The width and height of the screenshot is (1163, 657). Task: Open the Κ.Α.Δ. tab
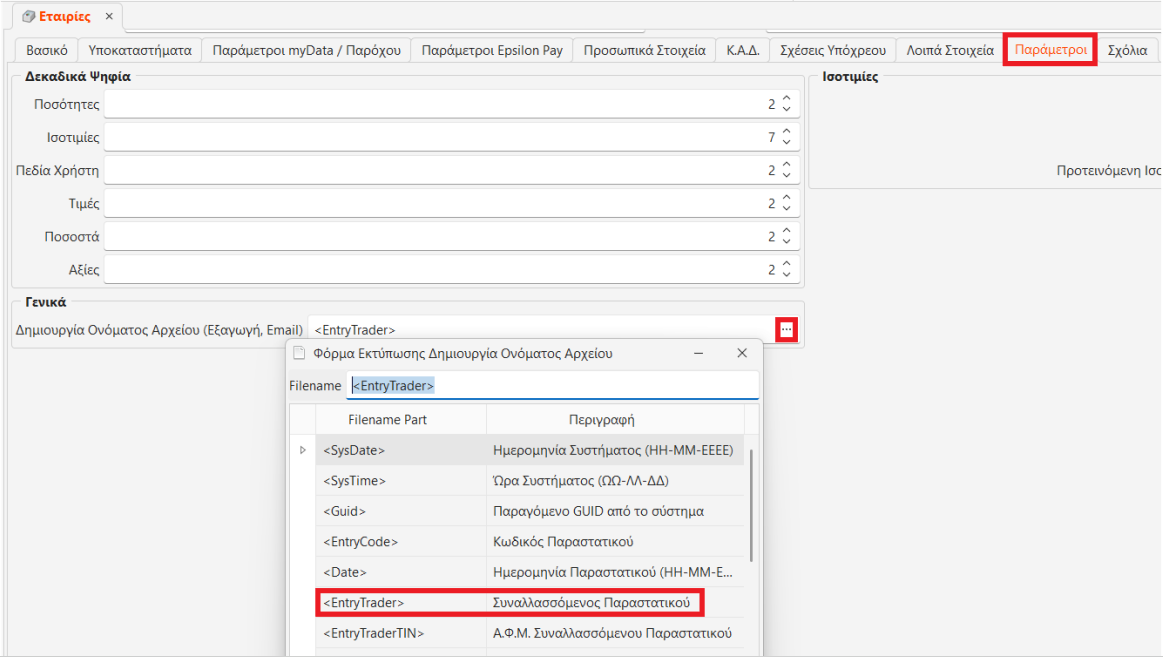[x=742, y=50]
